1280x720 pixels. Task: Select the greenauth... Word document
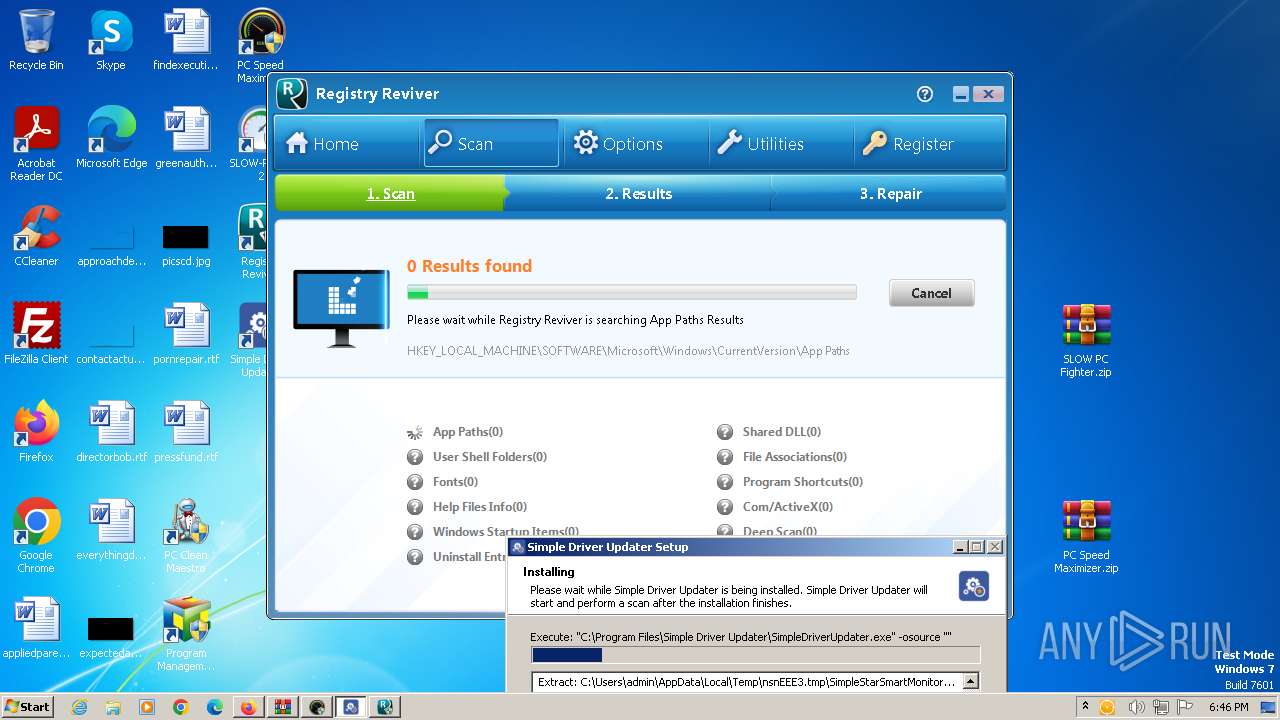click(x=186, y=138)
